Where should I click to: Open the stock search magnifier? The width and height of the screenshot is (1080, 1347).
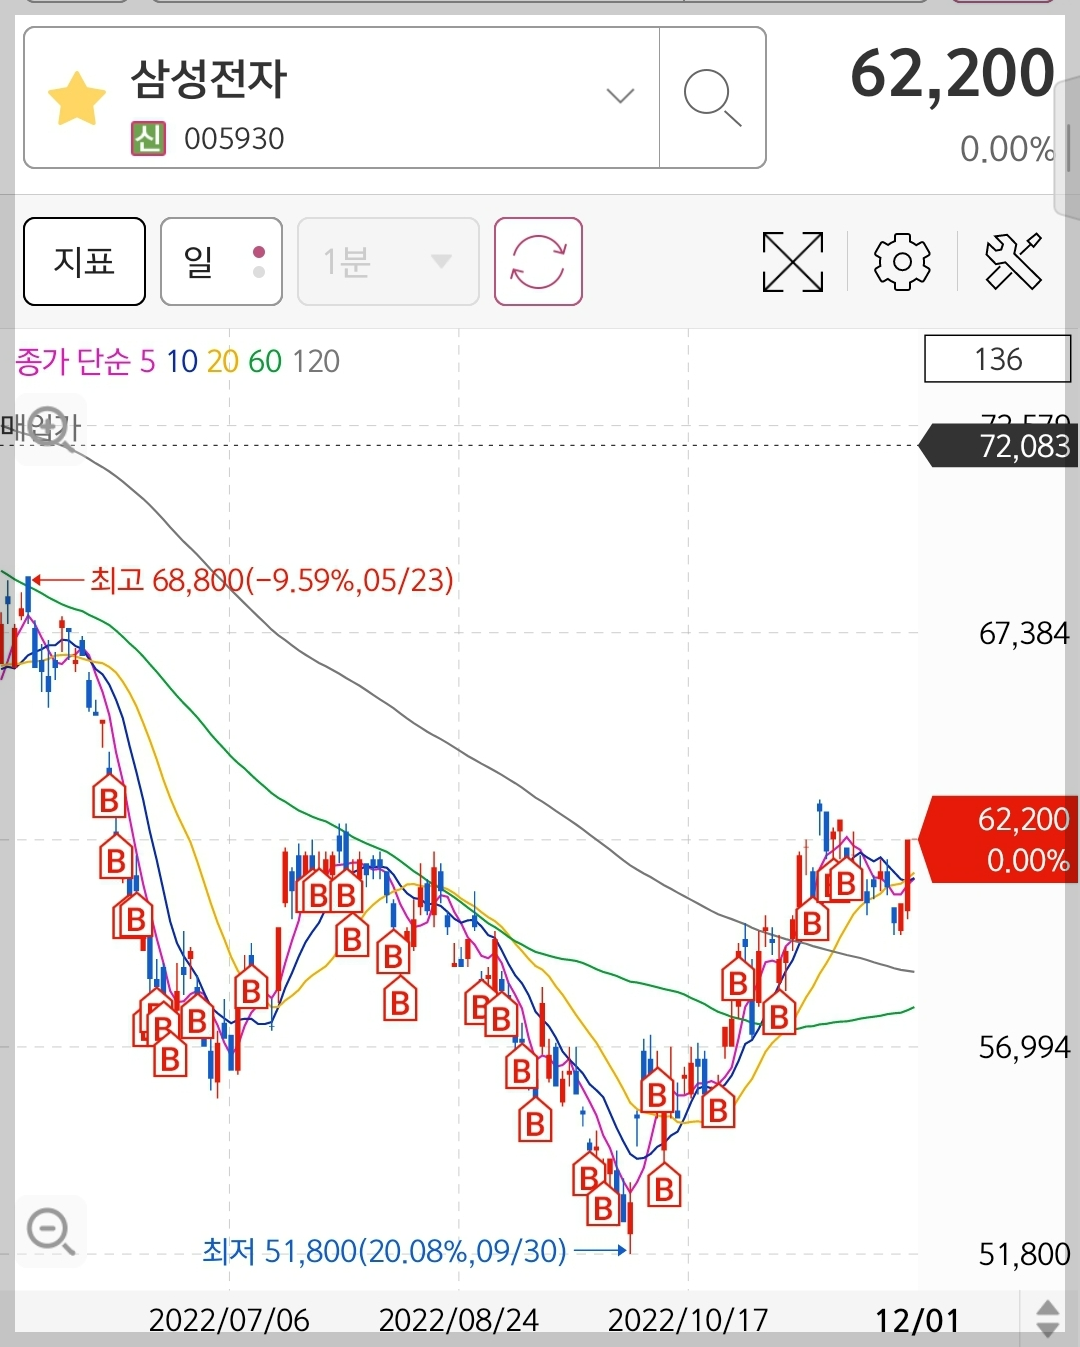[x=712, y=98]
